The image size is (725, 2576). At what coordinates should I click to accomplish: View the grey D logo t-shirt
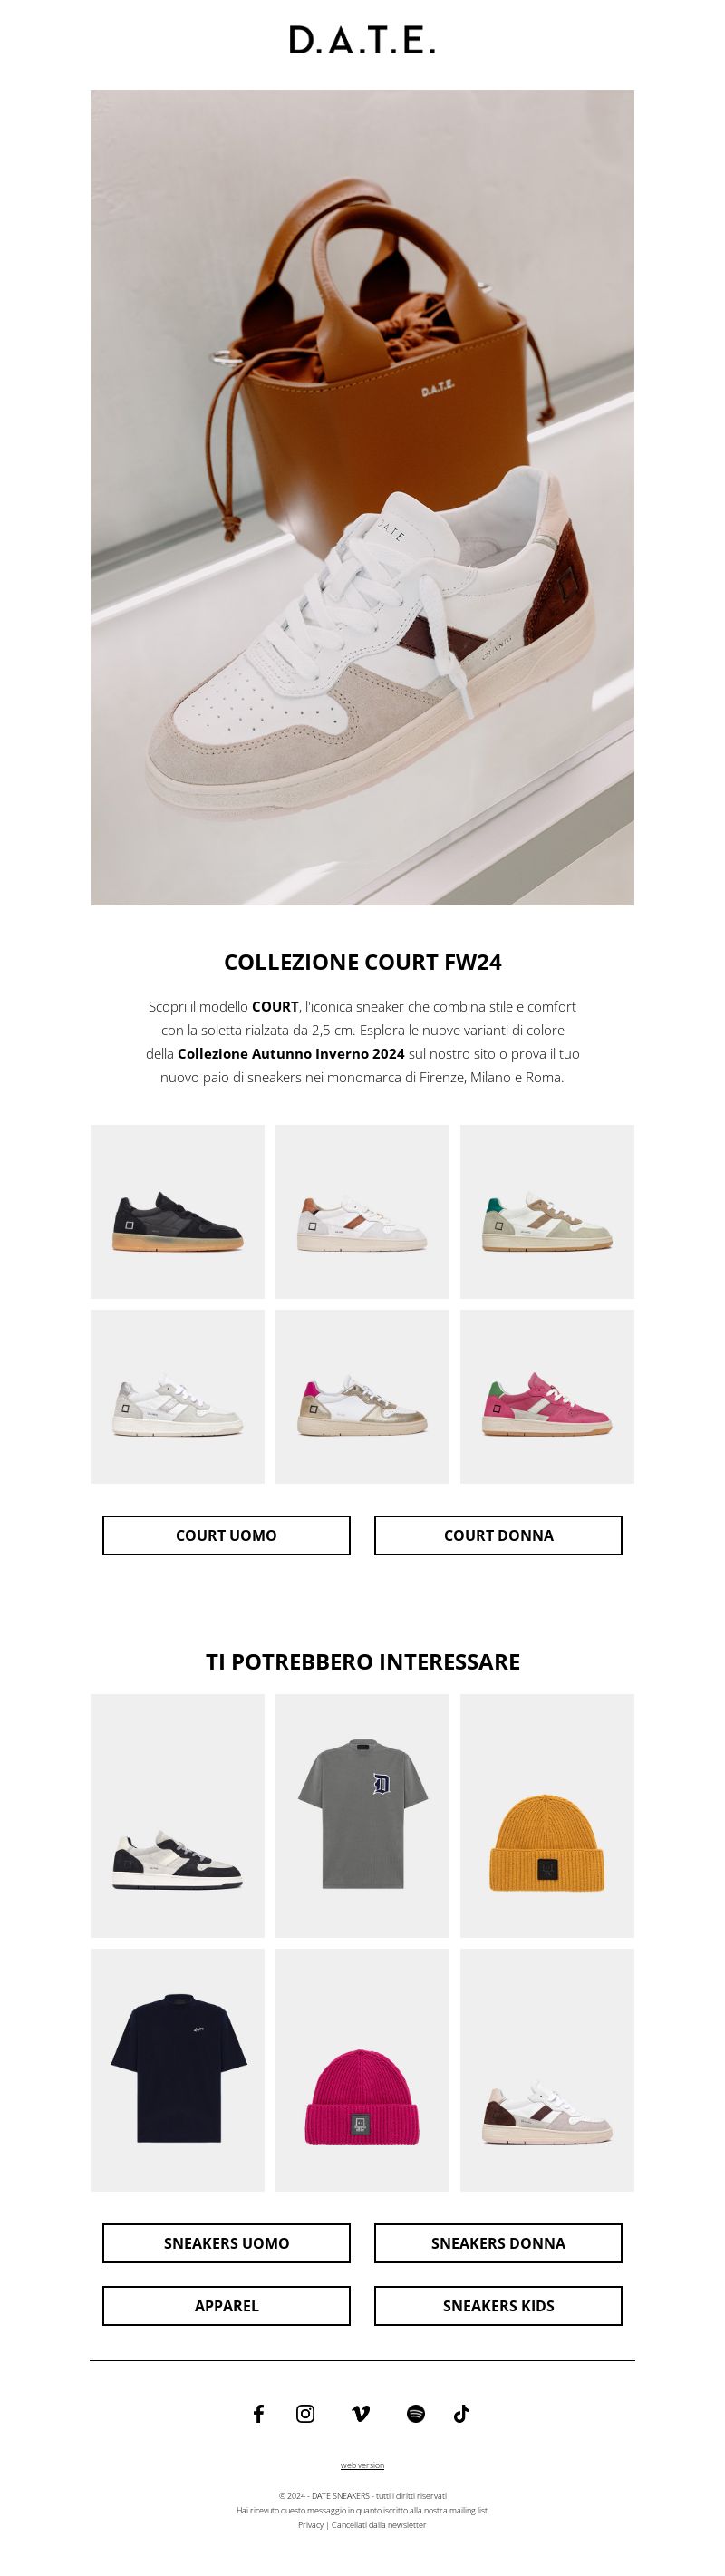[x=362, y=1815]
